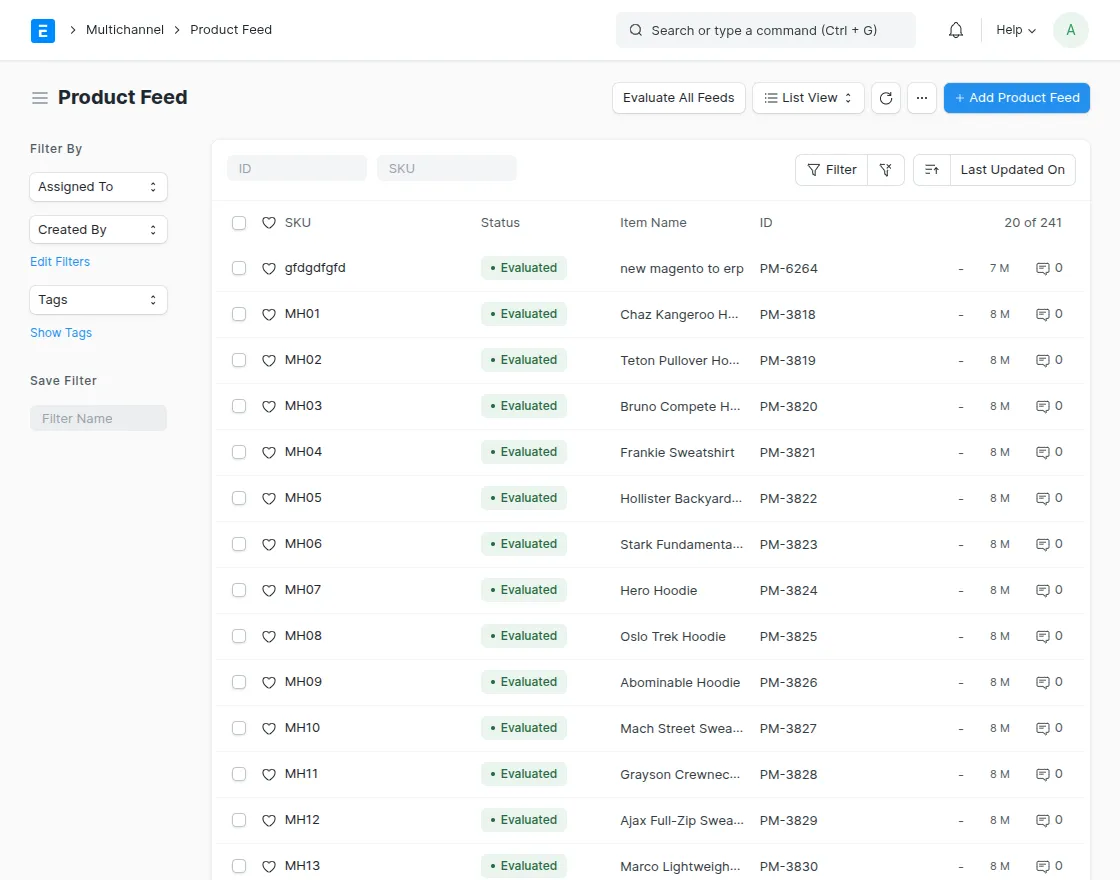
Task: Open the sidebar menu beside Product Feed title
Action: [x=39, y=97]
